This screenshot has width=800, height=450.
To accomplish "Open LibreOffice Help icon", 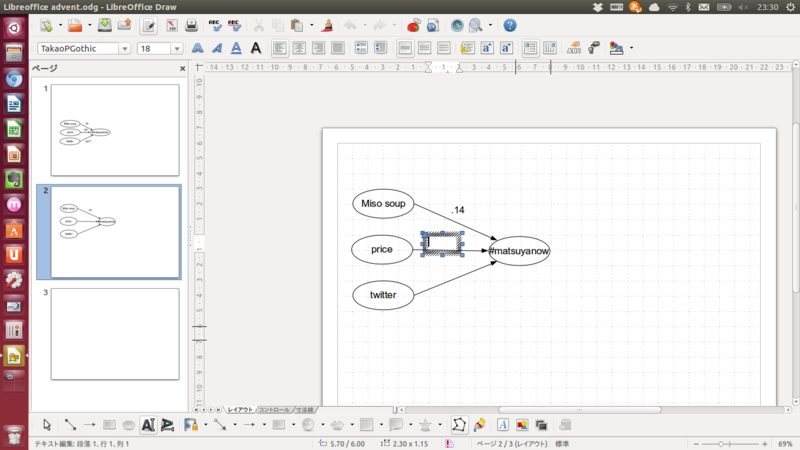I will pos(510,25).
